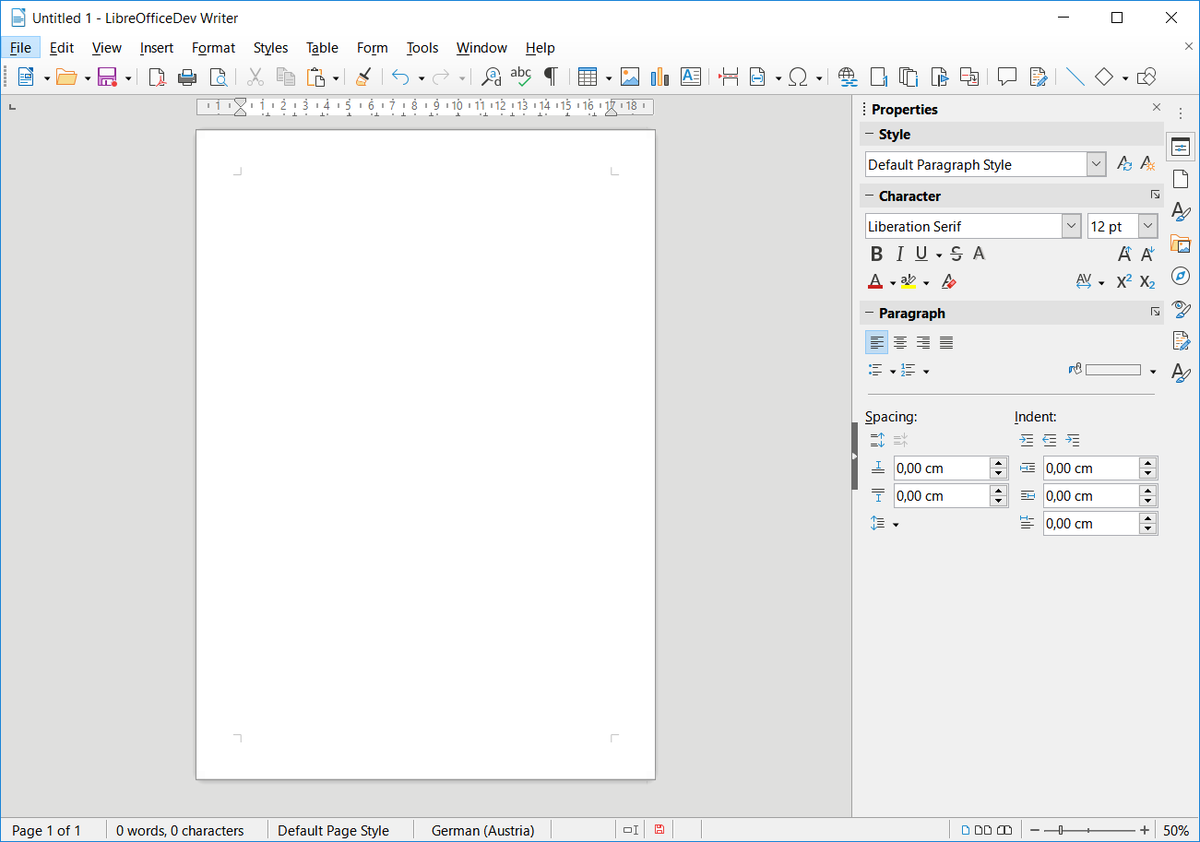Click the Clone Formatting paintbrush
Viewport: 1200px width, 842px height.
364,77
